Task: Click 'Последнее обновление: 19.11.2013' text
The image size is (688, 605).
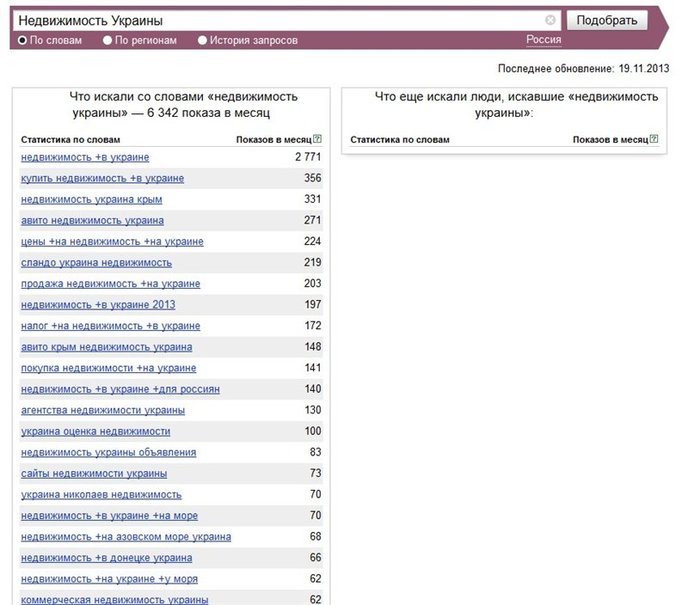Action: click(x=584, y=68)
